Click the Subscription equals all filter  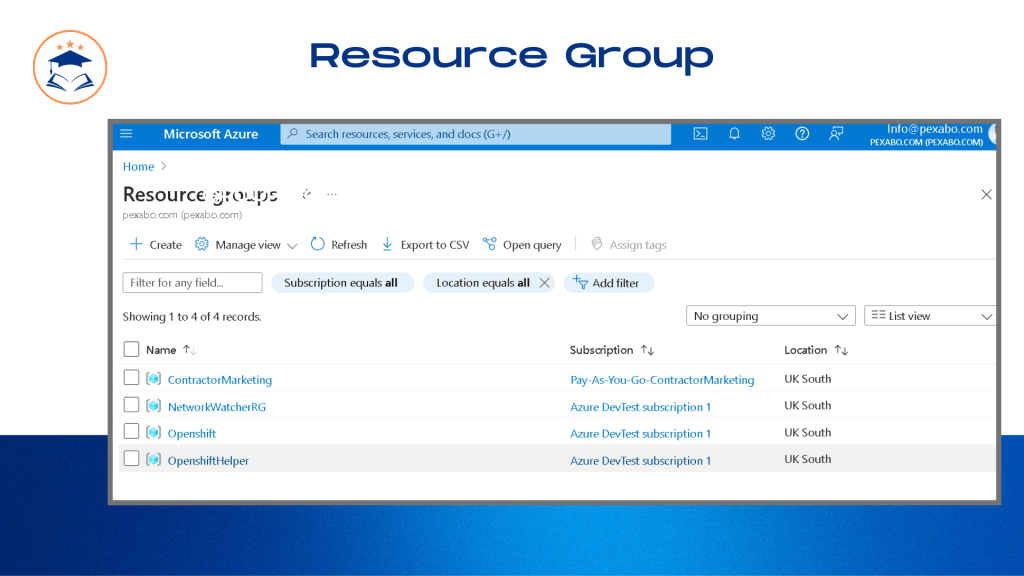[342, 283]
